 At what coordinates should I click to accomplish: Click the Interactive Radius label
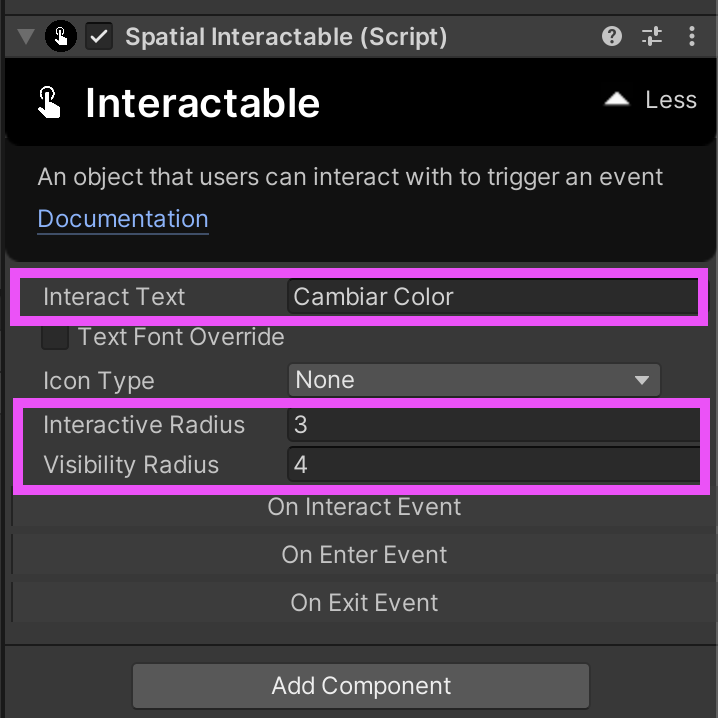click(x=144, y=424)
